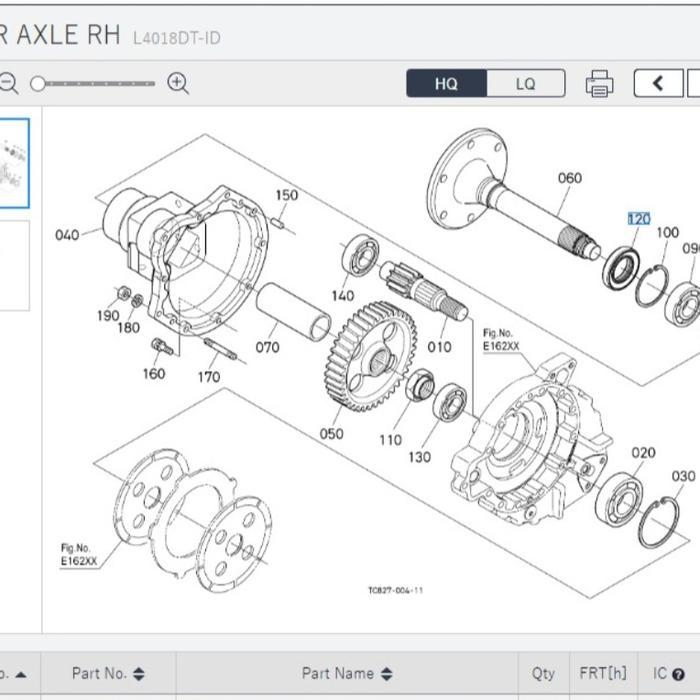Print the diagram with printer icon

[x=599, y=83]
